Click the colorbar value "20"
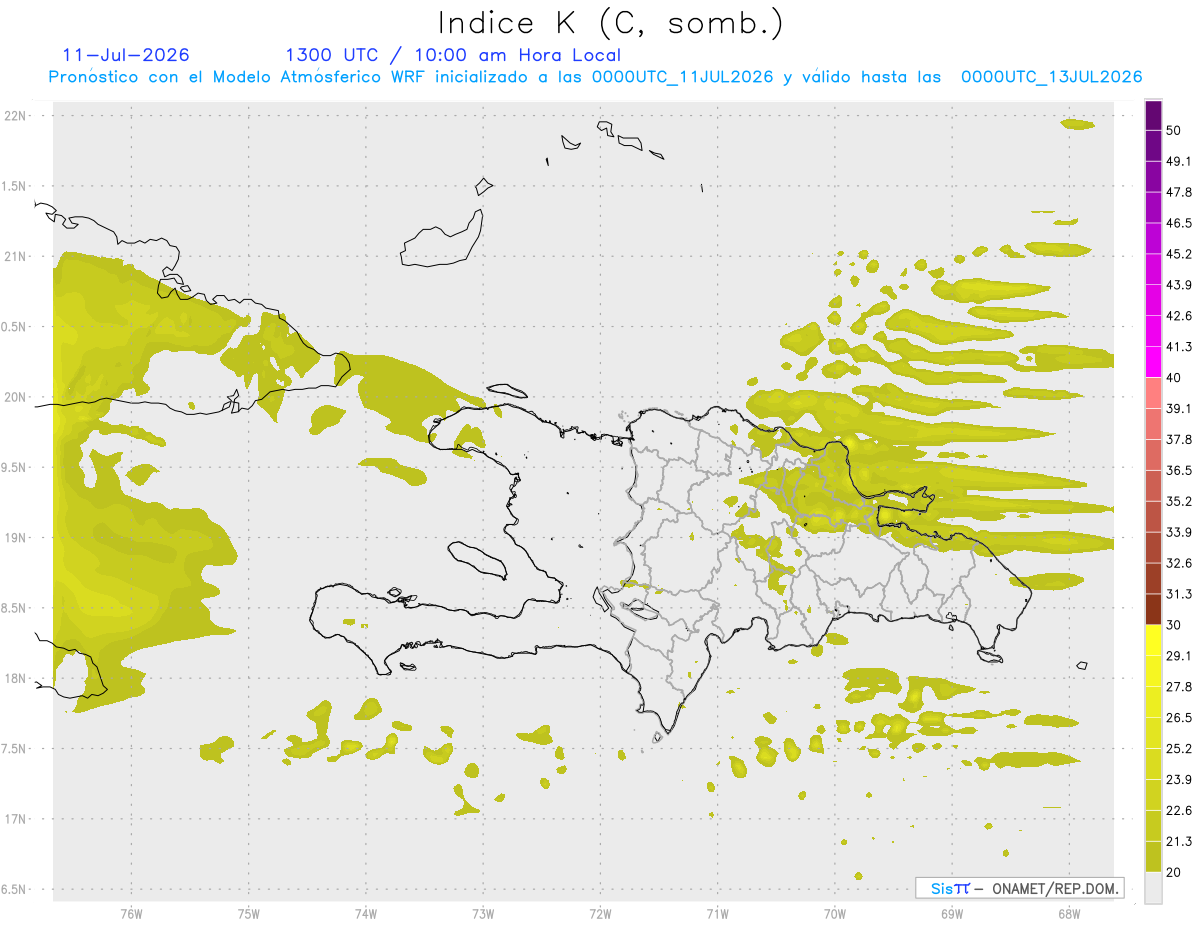 point(1173,872)
